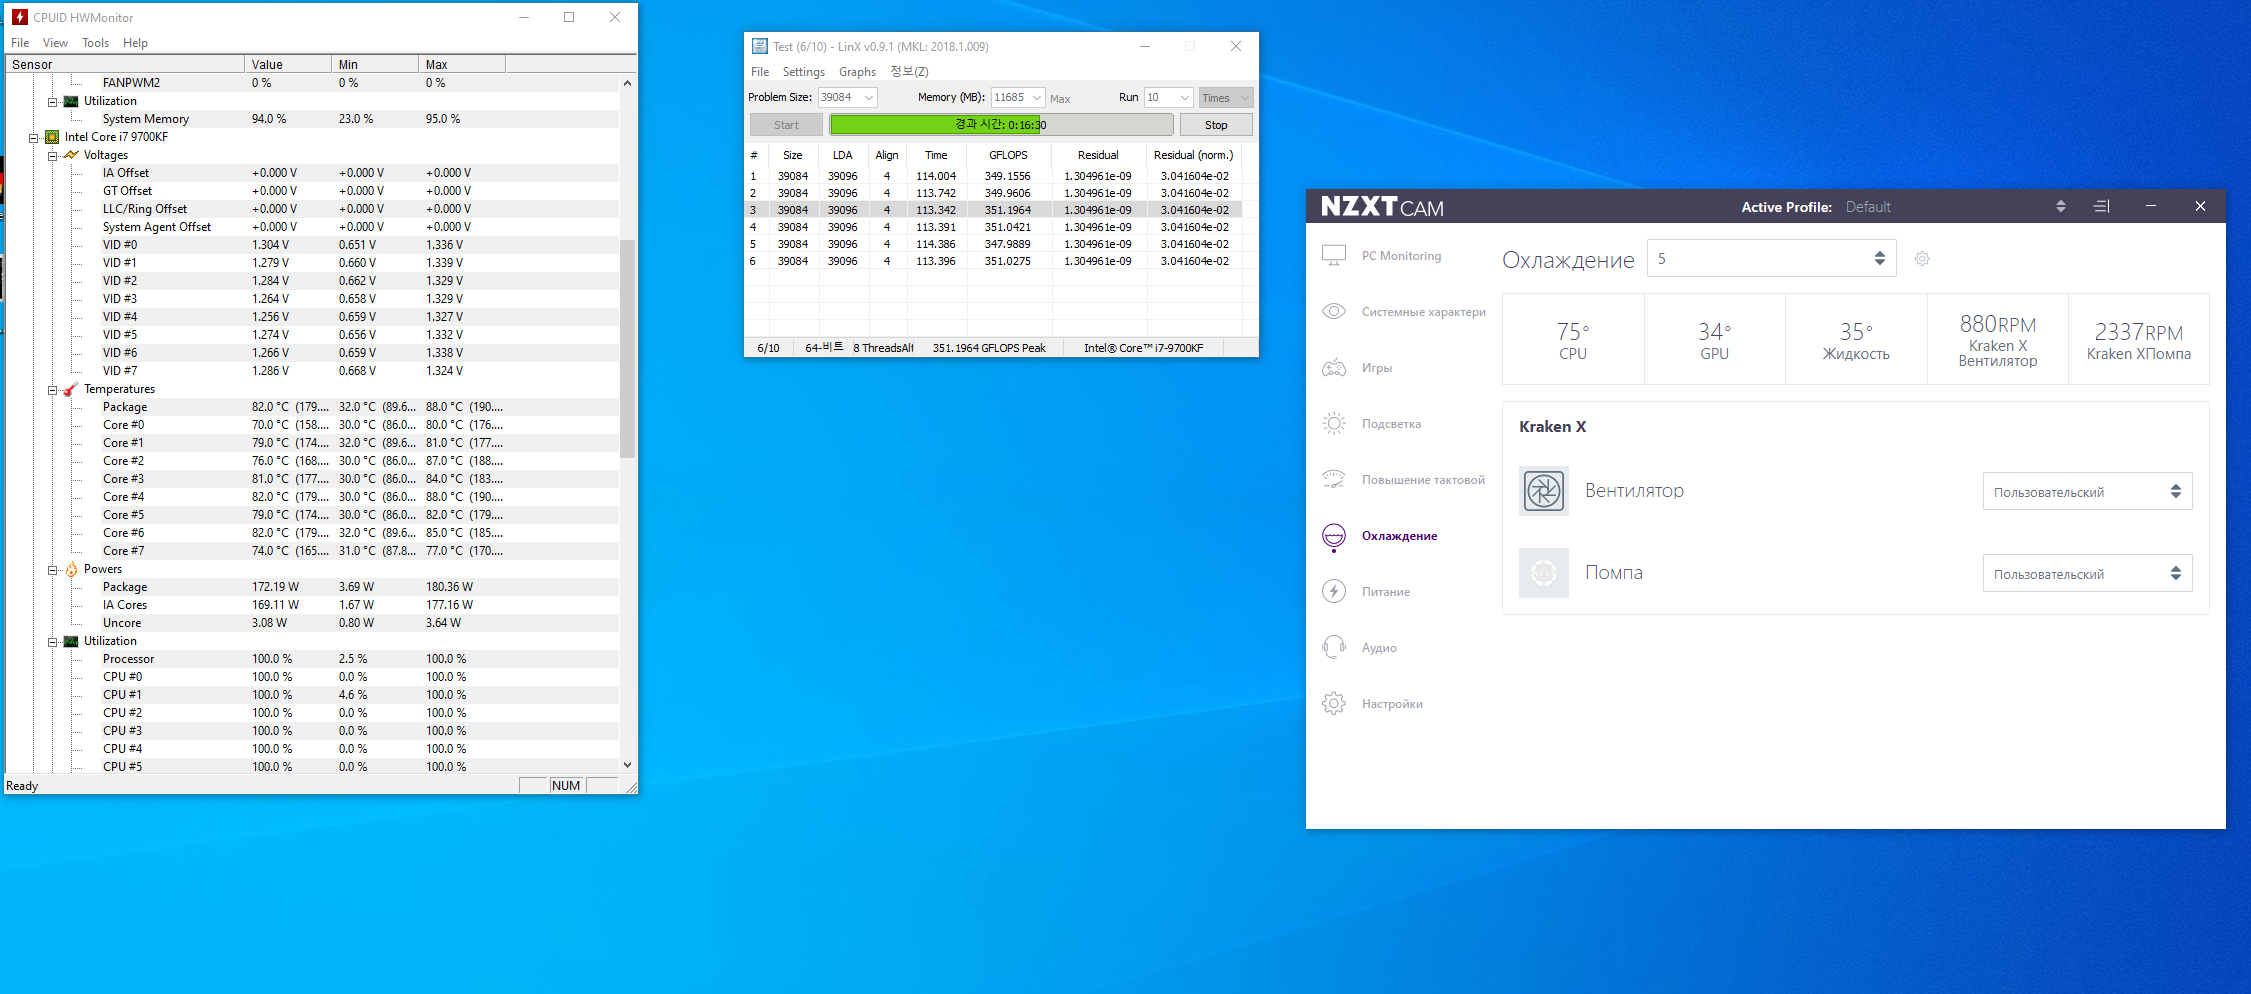Click the NZXT CAM logo
Screen dimensions: 2251x994
[x=1382, y=206]
